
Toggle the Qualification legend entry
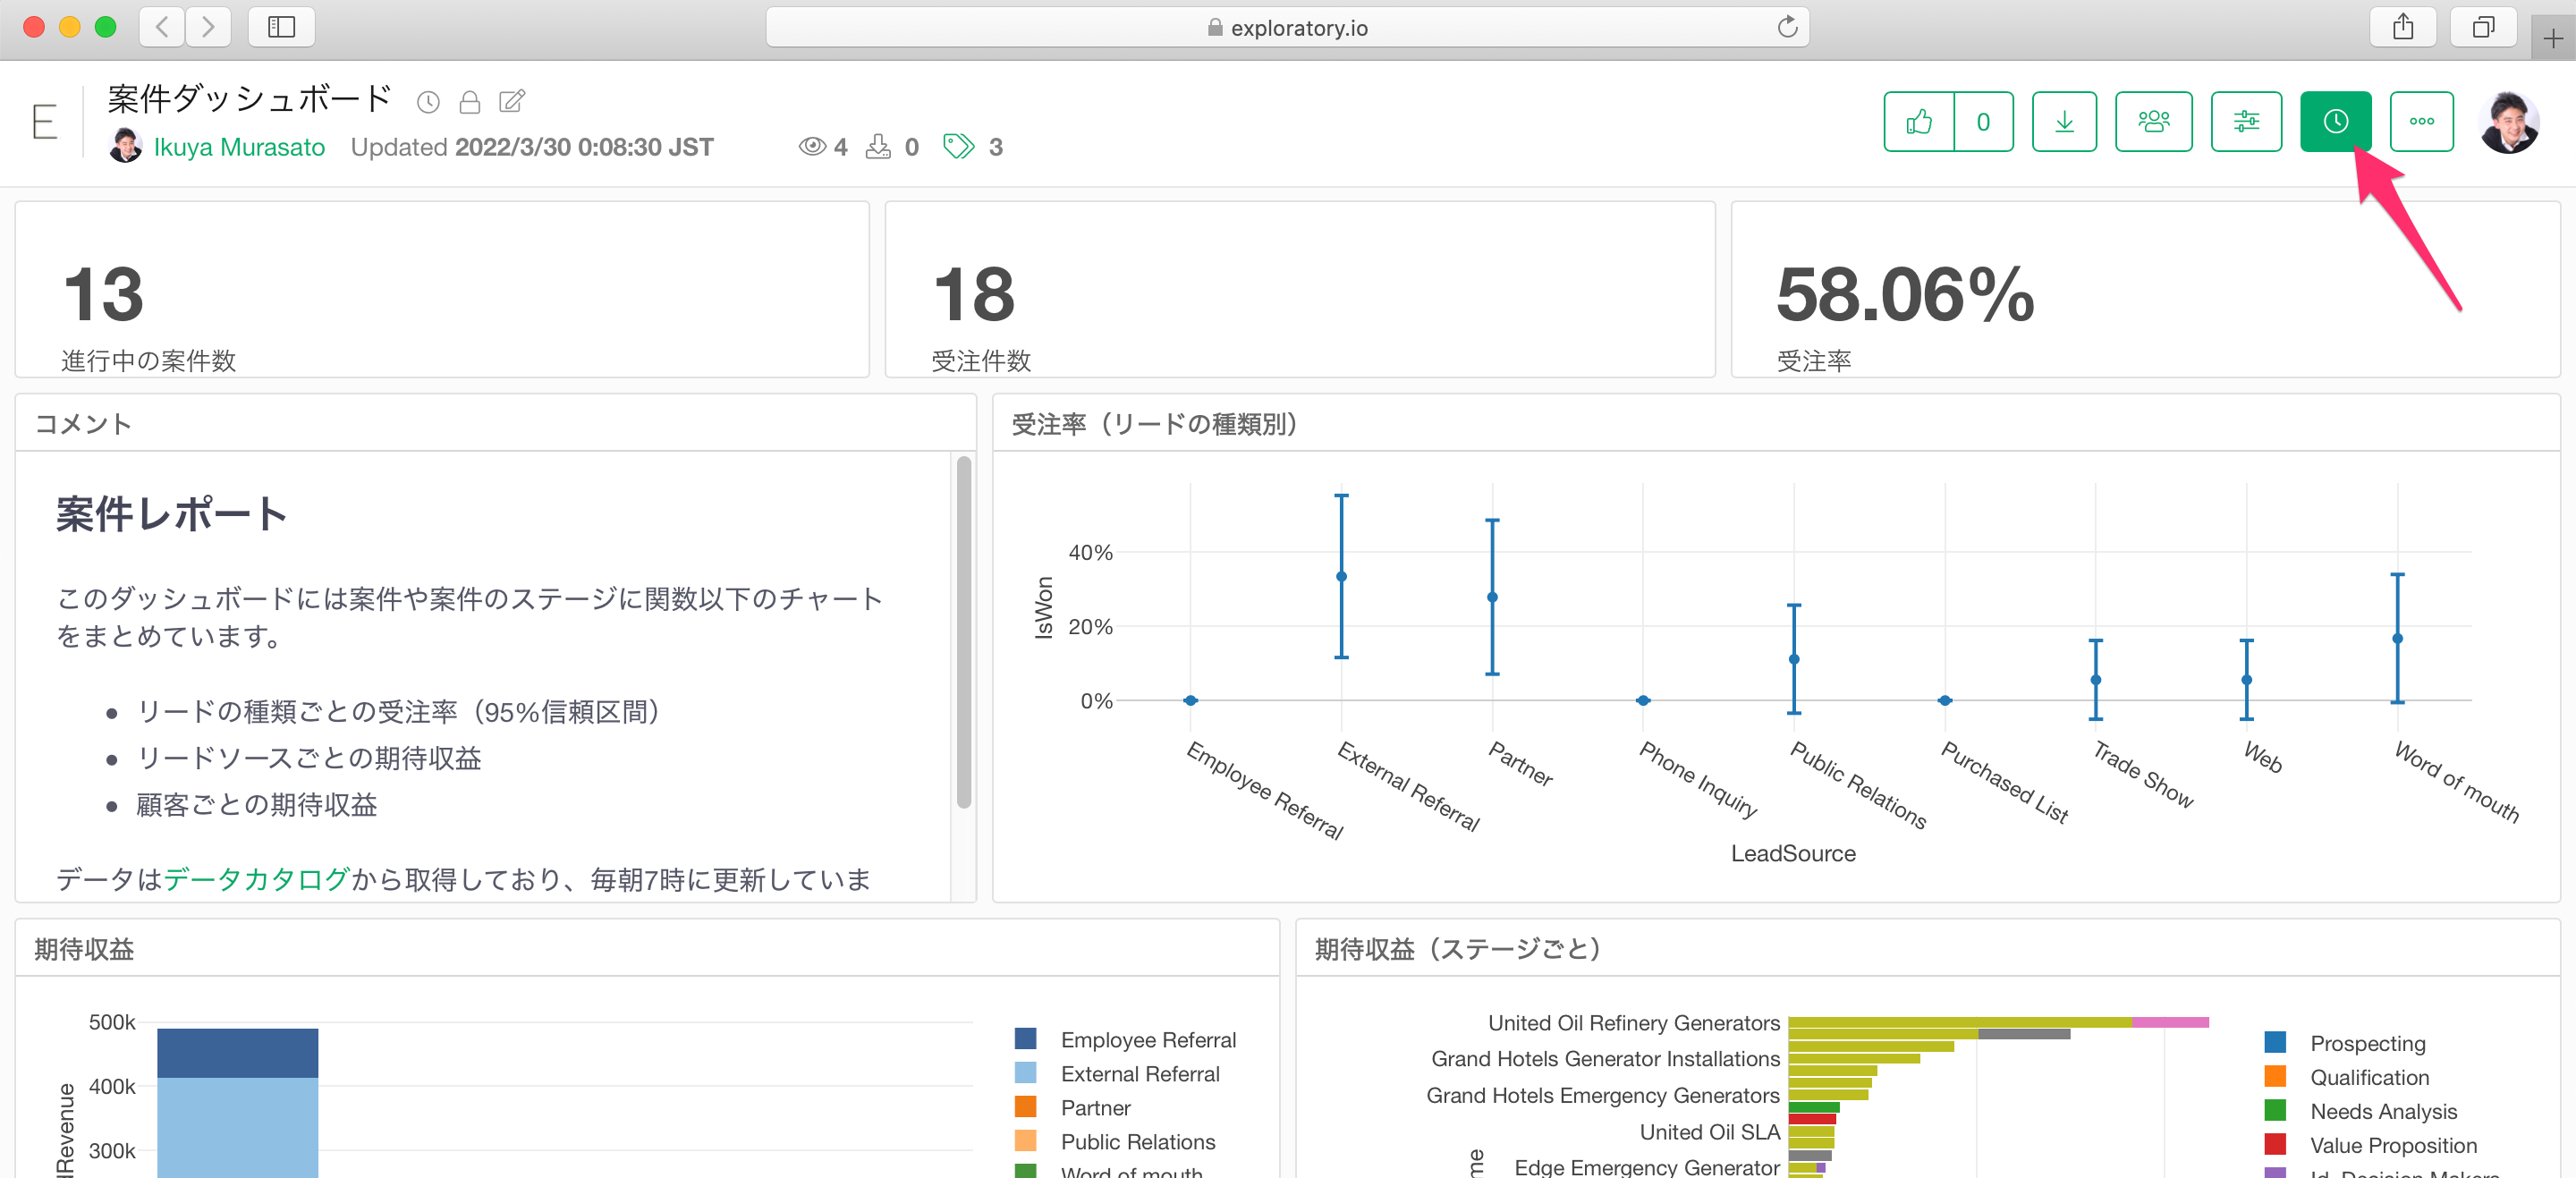(x=2346, y=1077)
